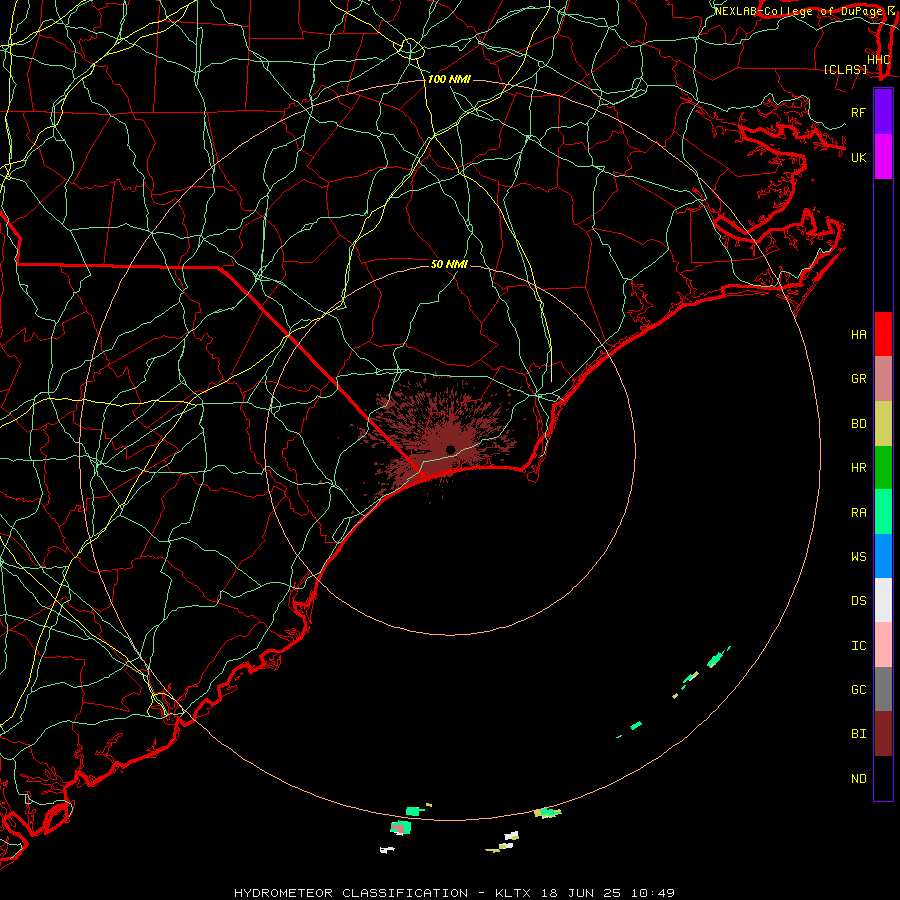
Task: Click the 'GC' legend label
Action: tap(858, 690)
